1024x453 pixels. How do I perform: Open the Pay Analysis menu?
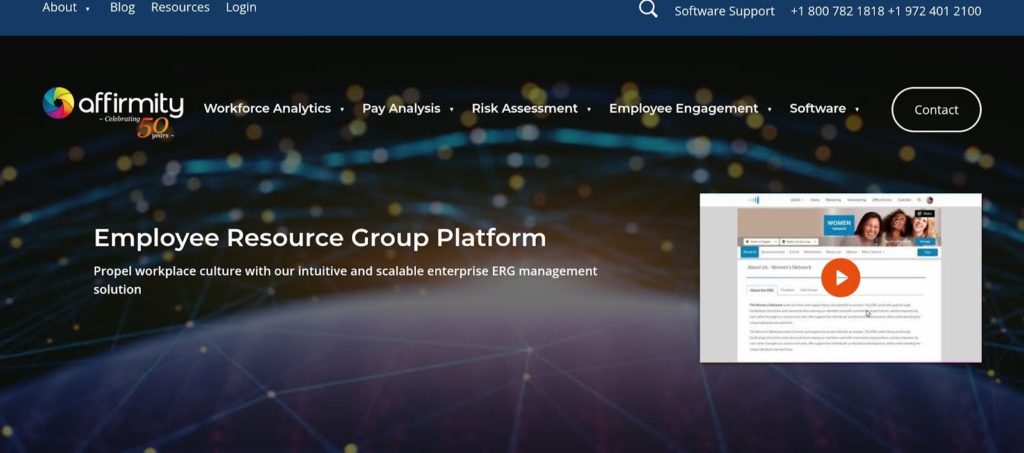point(401,108)
